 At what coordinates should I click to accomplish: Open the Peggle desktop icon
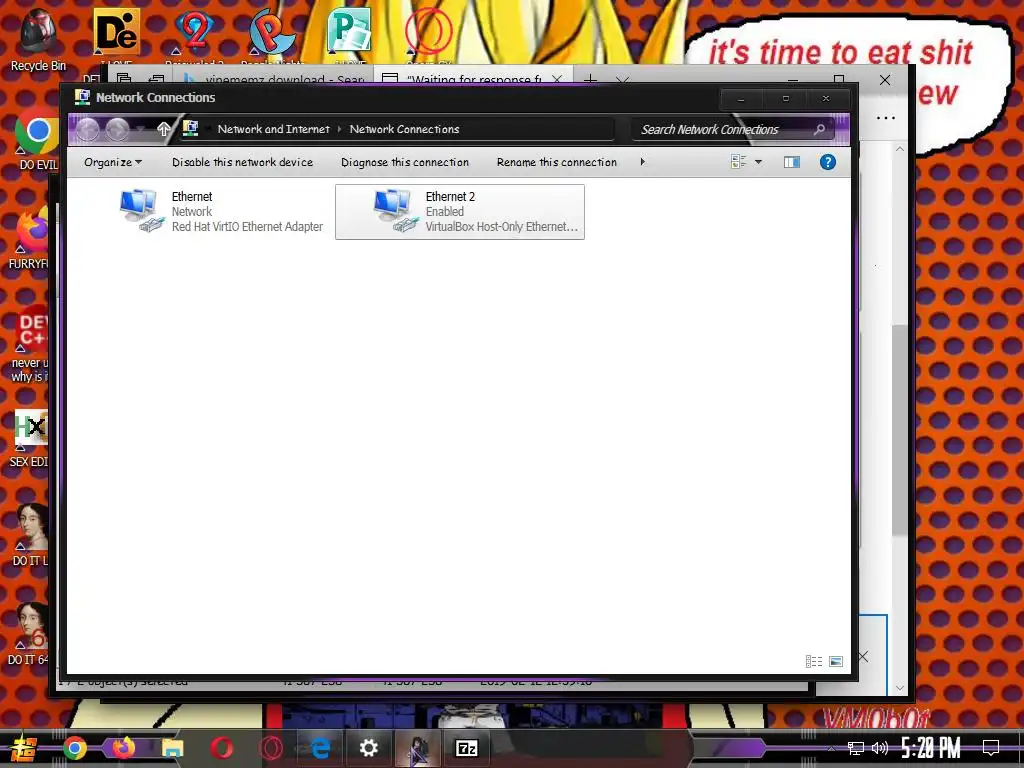[x=272, y=33]
